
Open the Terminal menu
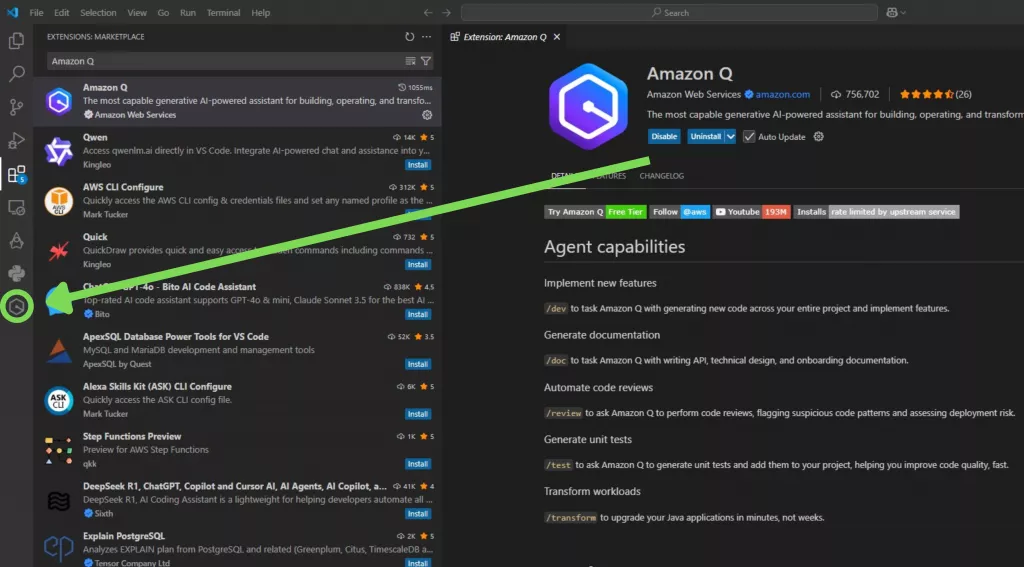click(x=225, y=13)
